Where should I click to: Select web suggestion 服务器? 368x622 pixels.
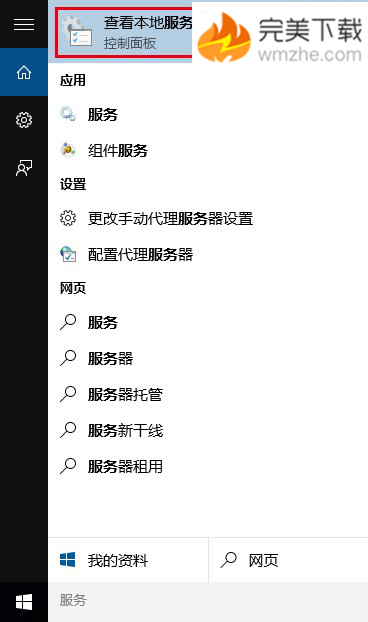coord(208,358)
